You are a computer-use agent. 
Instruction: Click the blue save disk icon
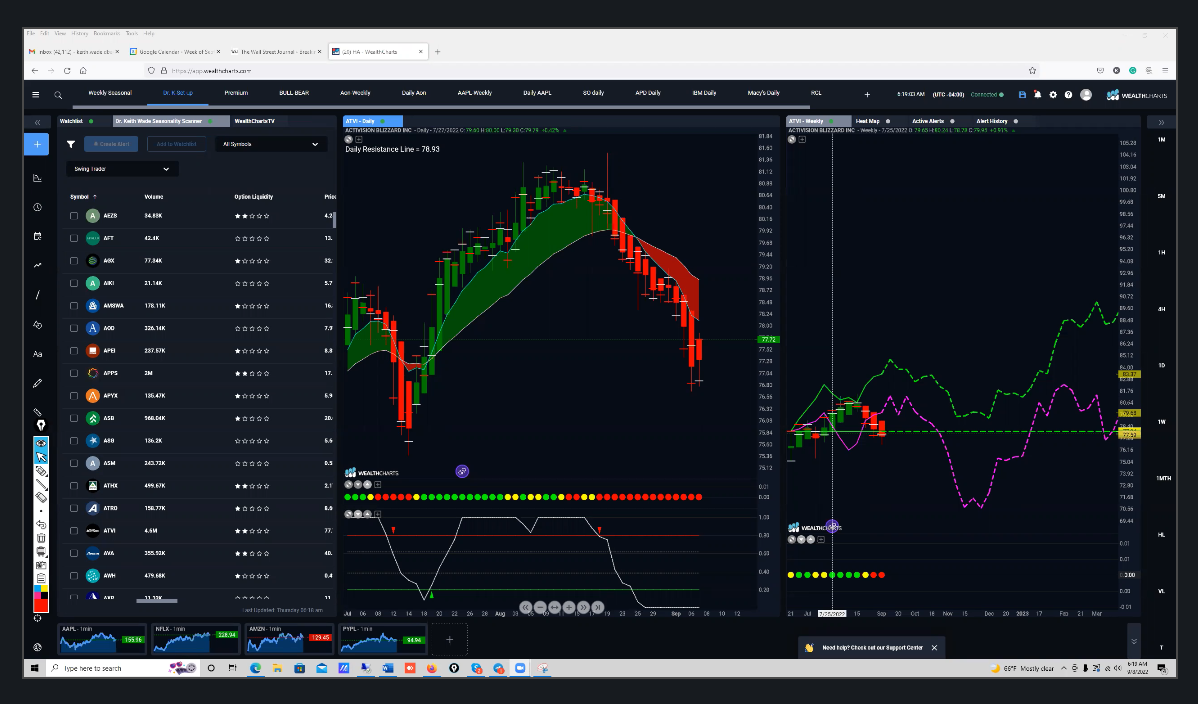point(1022,95)
